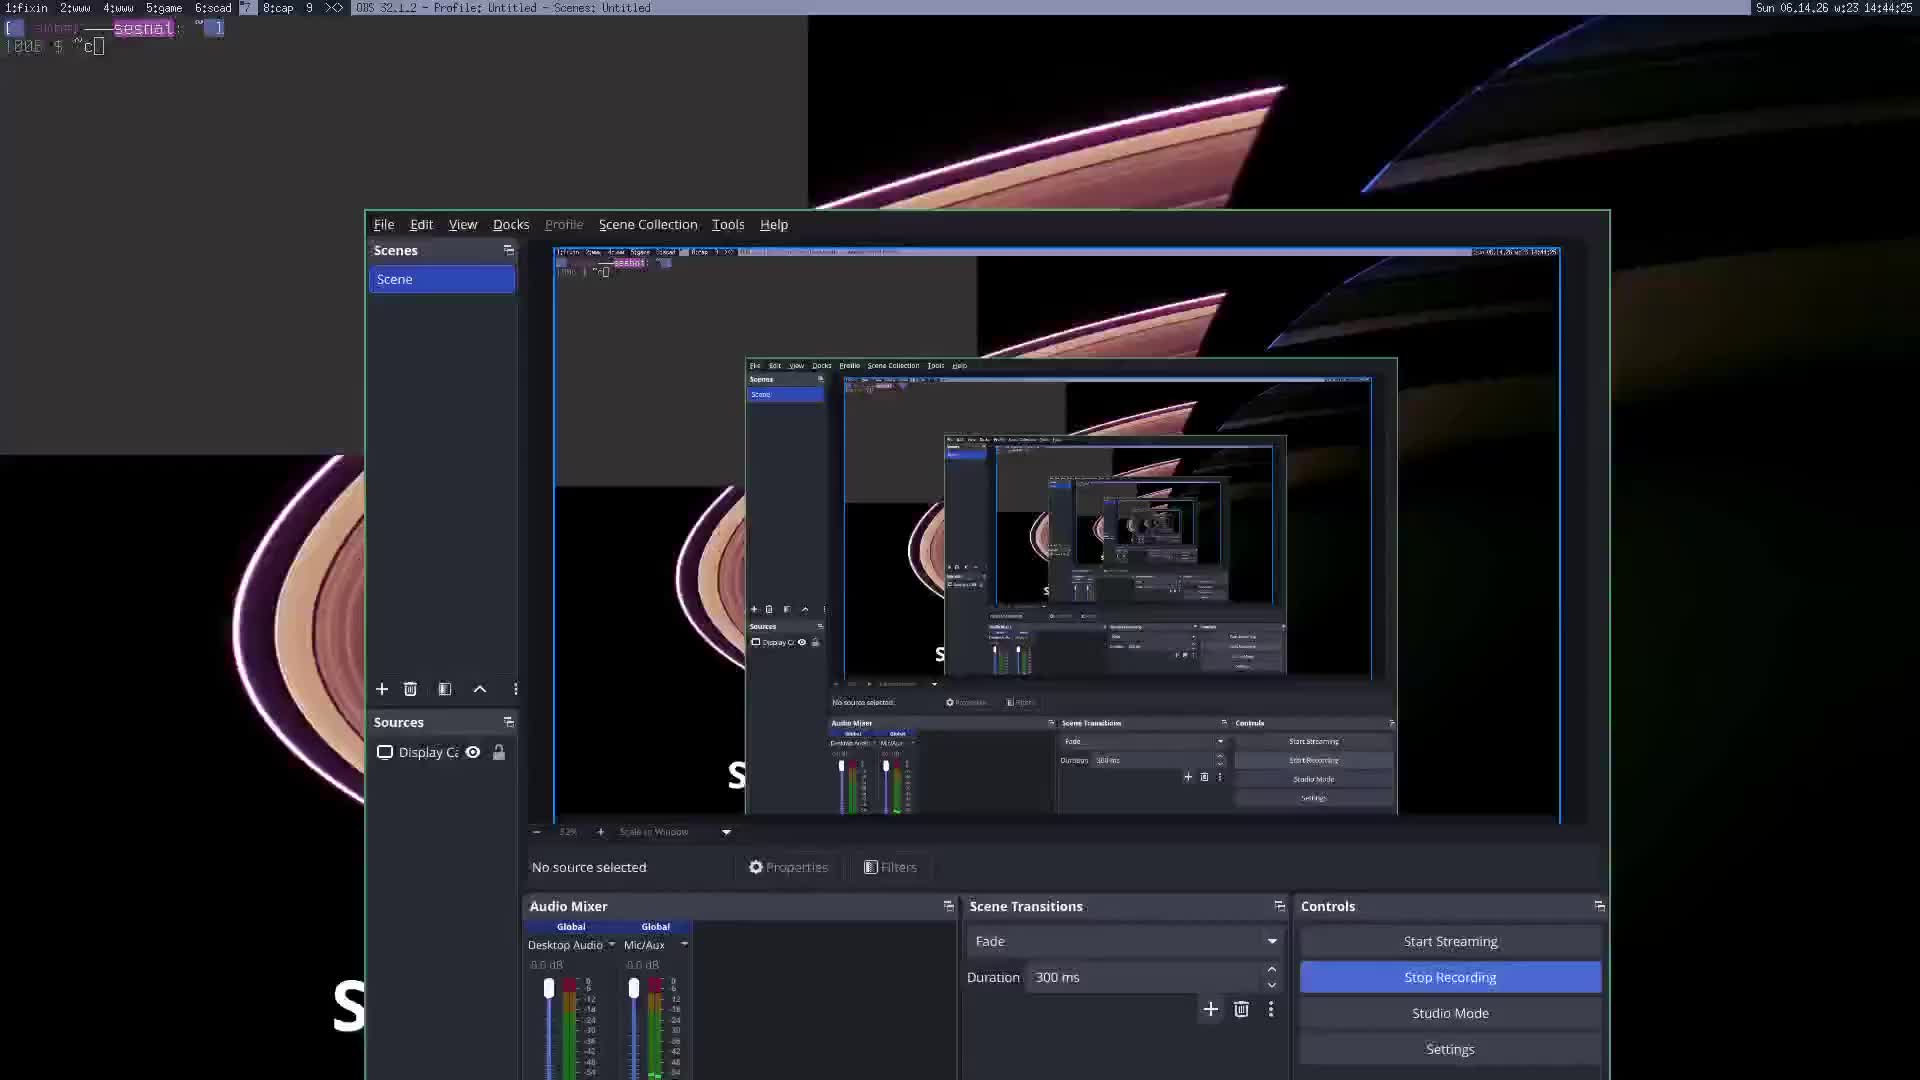Move scene up with arrow icon

point(480,689)
